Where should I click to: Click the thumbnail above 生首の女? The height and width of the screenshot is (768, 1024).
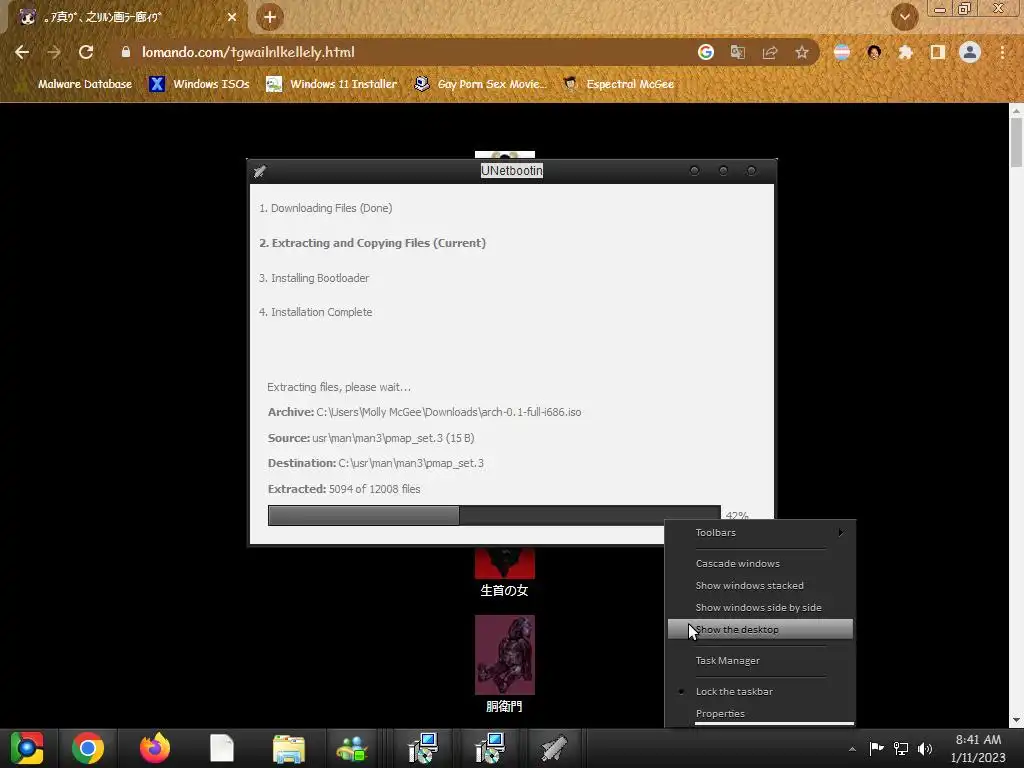coord(505,563)
